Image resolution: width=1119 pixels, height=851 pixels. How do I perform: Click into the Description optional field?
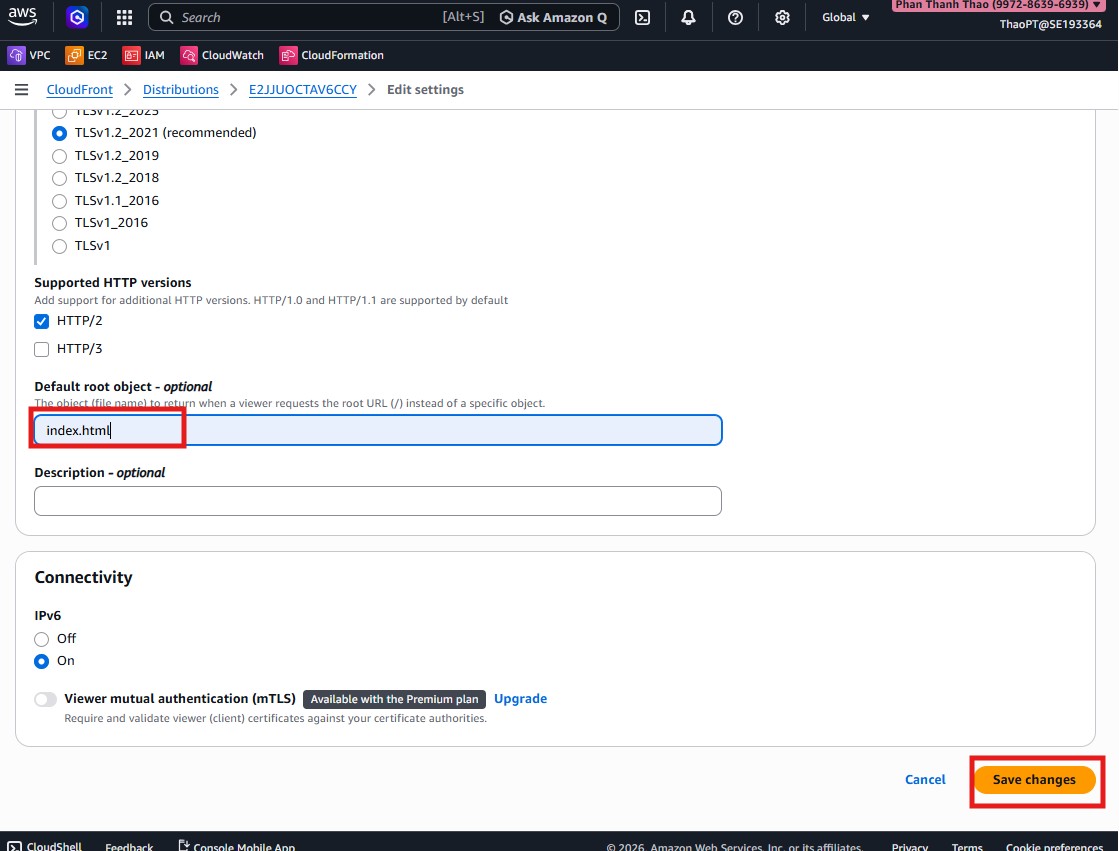click(x=377, y=501)
